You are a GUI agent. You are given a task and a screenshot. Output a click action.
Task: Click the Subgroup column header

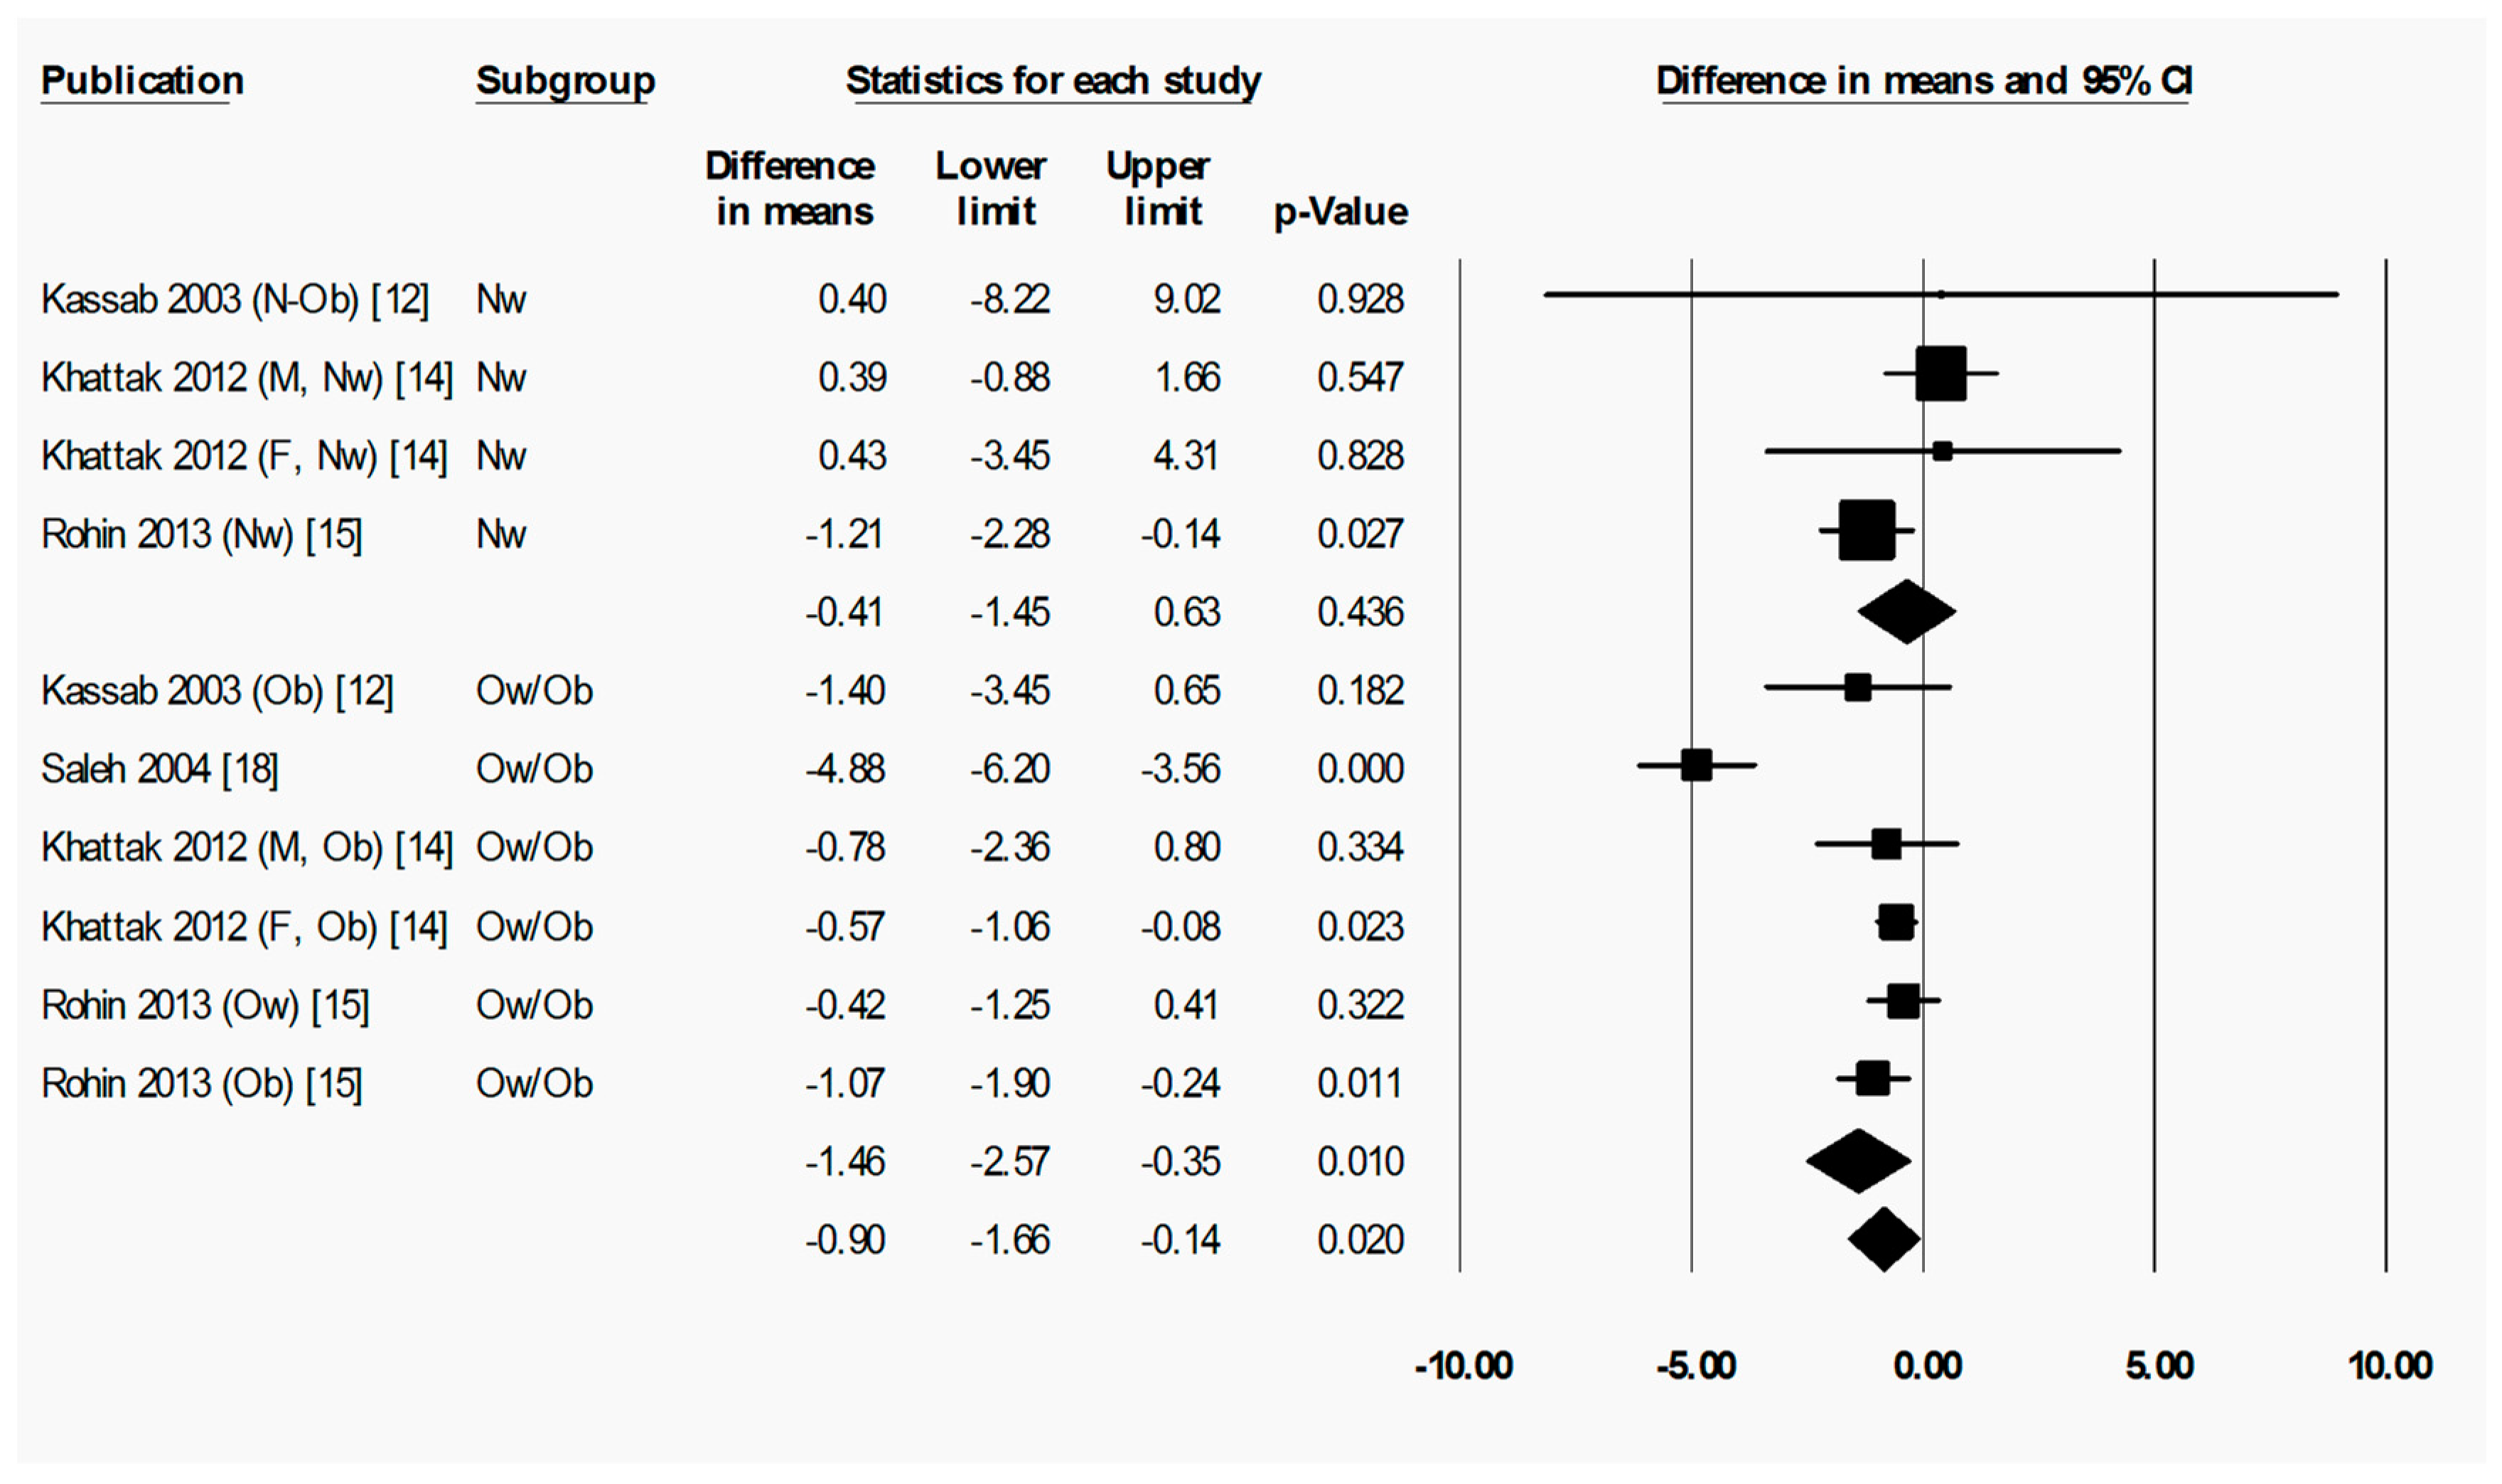click(x=565, y=80)
